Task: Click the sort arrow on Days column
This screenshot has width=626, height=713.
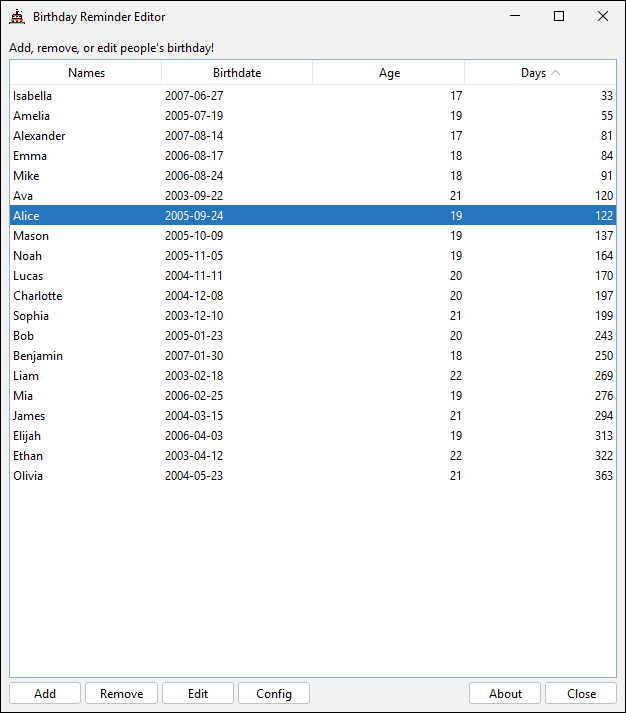Action: [x=556, y=73]
